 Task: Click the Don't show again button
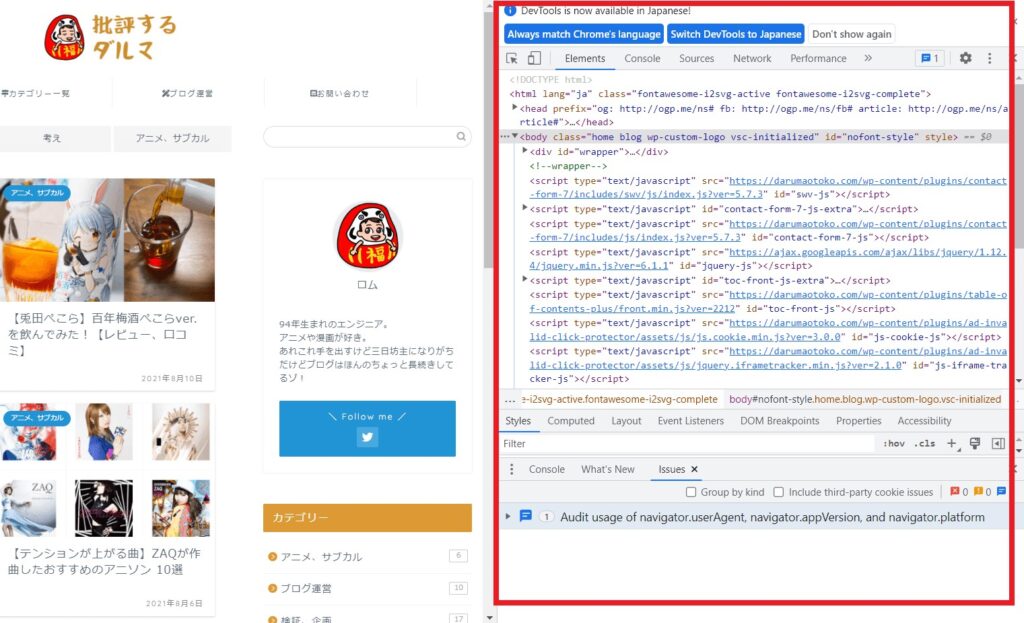(852, 34)
